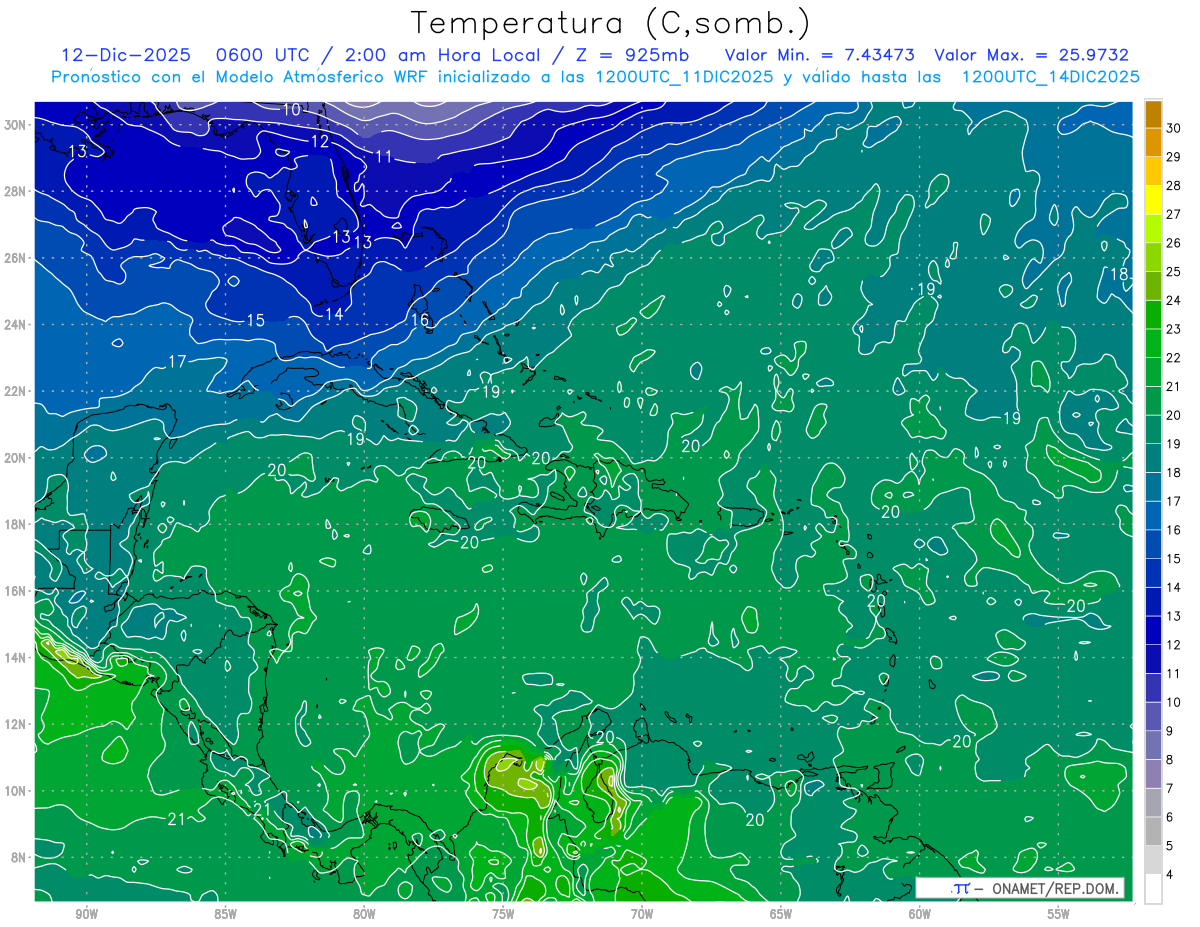Click the 12N latitude axis label
This screenshot has width=1200, height=927.
pos(15,724)
